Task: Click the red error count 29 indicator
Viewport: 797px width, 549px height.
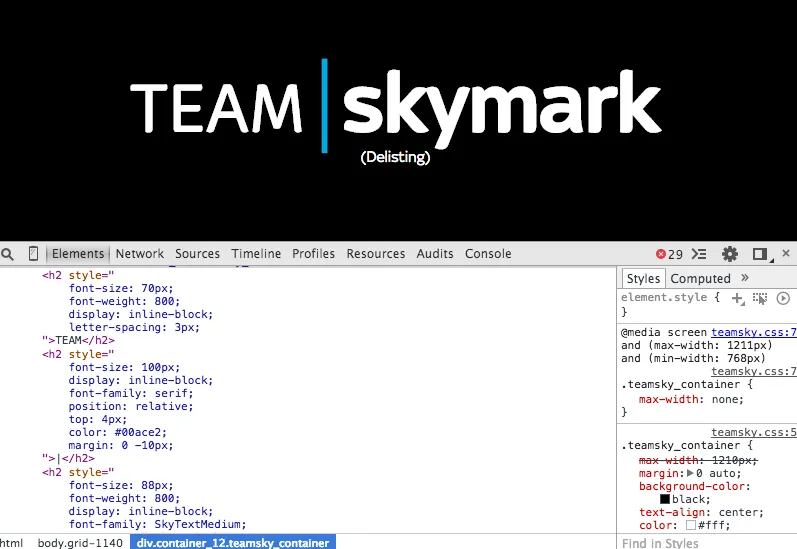Action: [669, 254]
